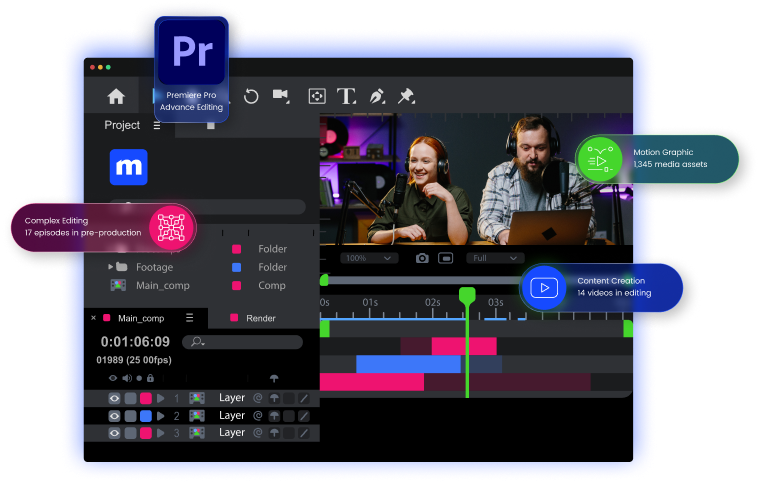
Task: Toggle the shy switch on Layer 2
Action: [274, 416]
